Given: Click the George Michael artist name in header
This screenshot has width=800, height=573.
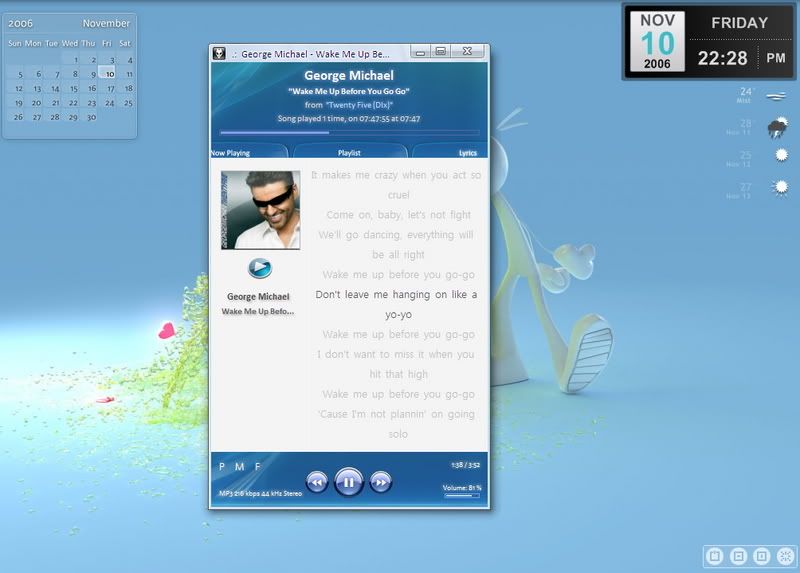Looking at the screenshot, I should coord(349,76).
